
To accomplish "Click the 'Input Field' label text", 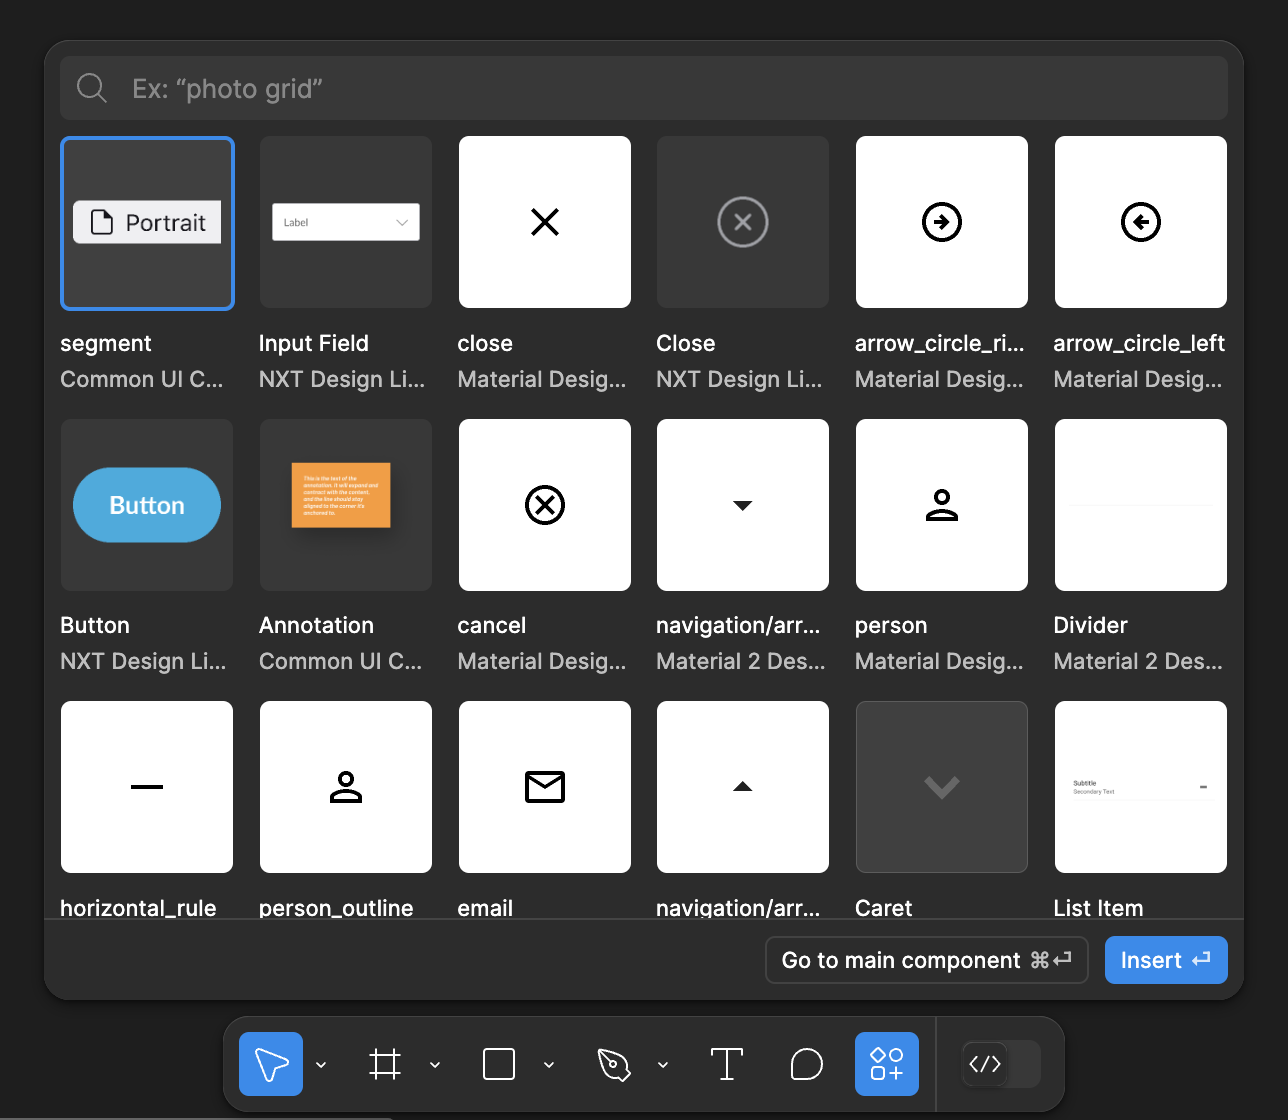I will point(314,343).
